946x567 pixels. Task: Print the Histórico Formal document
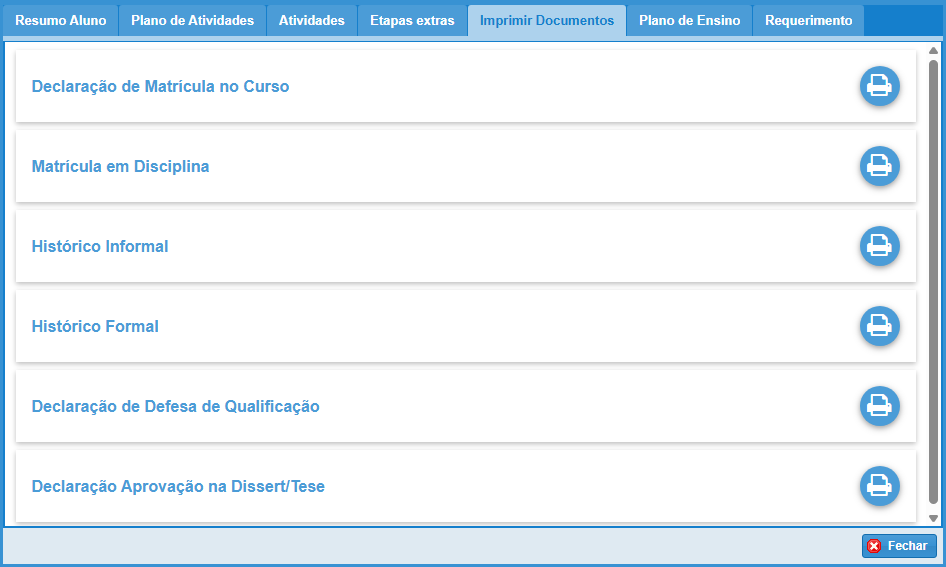click(880, 326)
